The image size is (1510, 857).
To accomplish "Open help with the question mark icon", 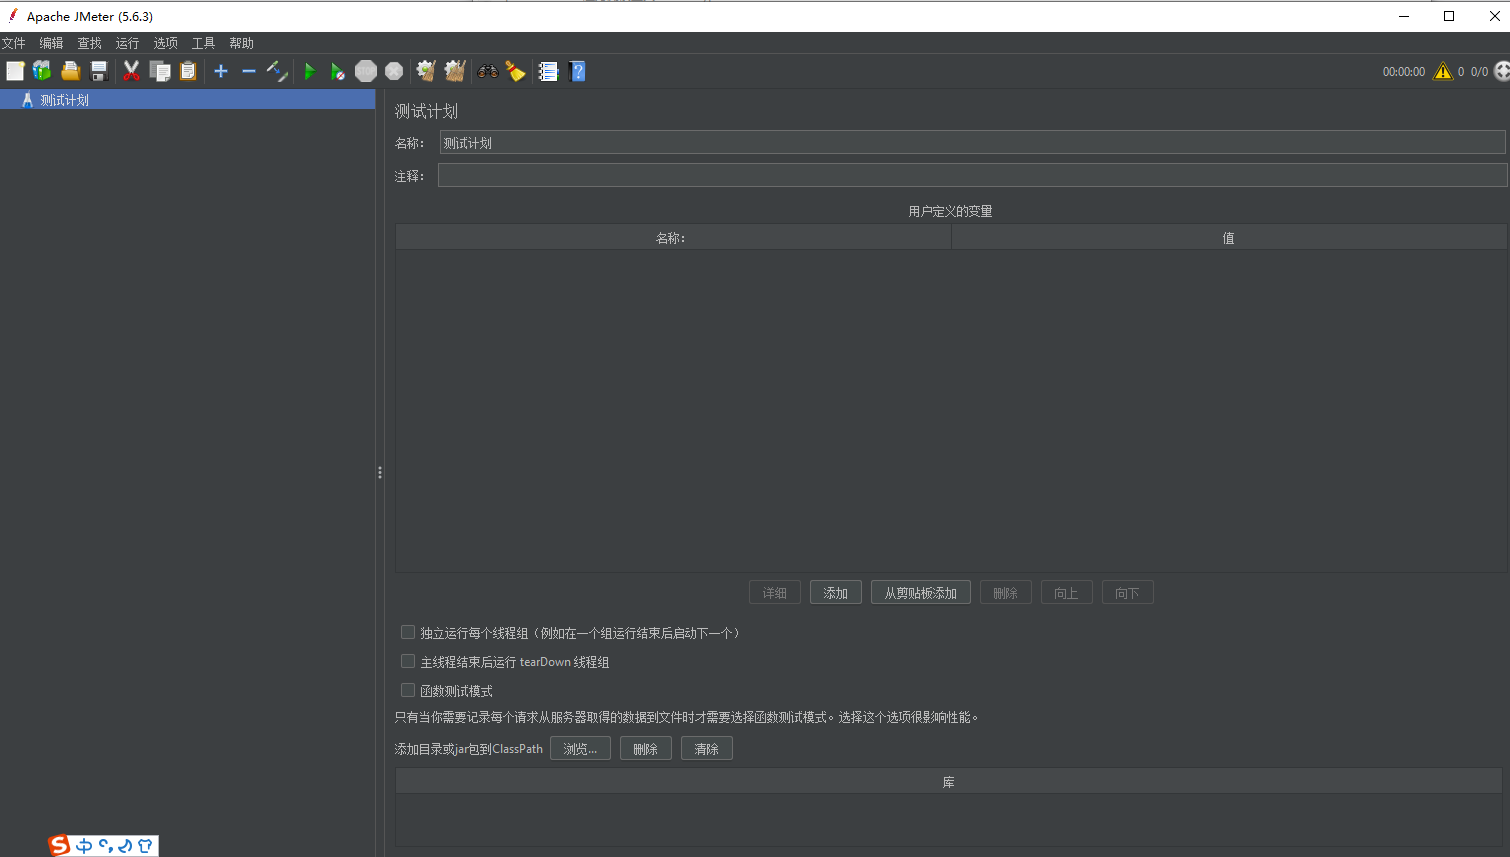I will pos(577,71).
